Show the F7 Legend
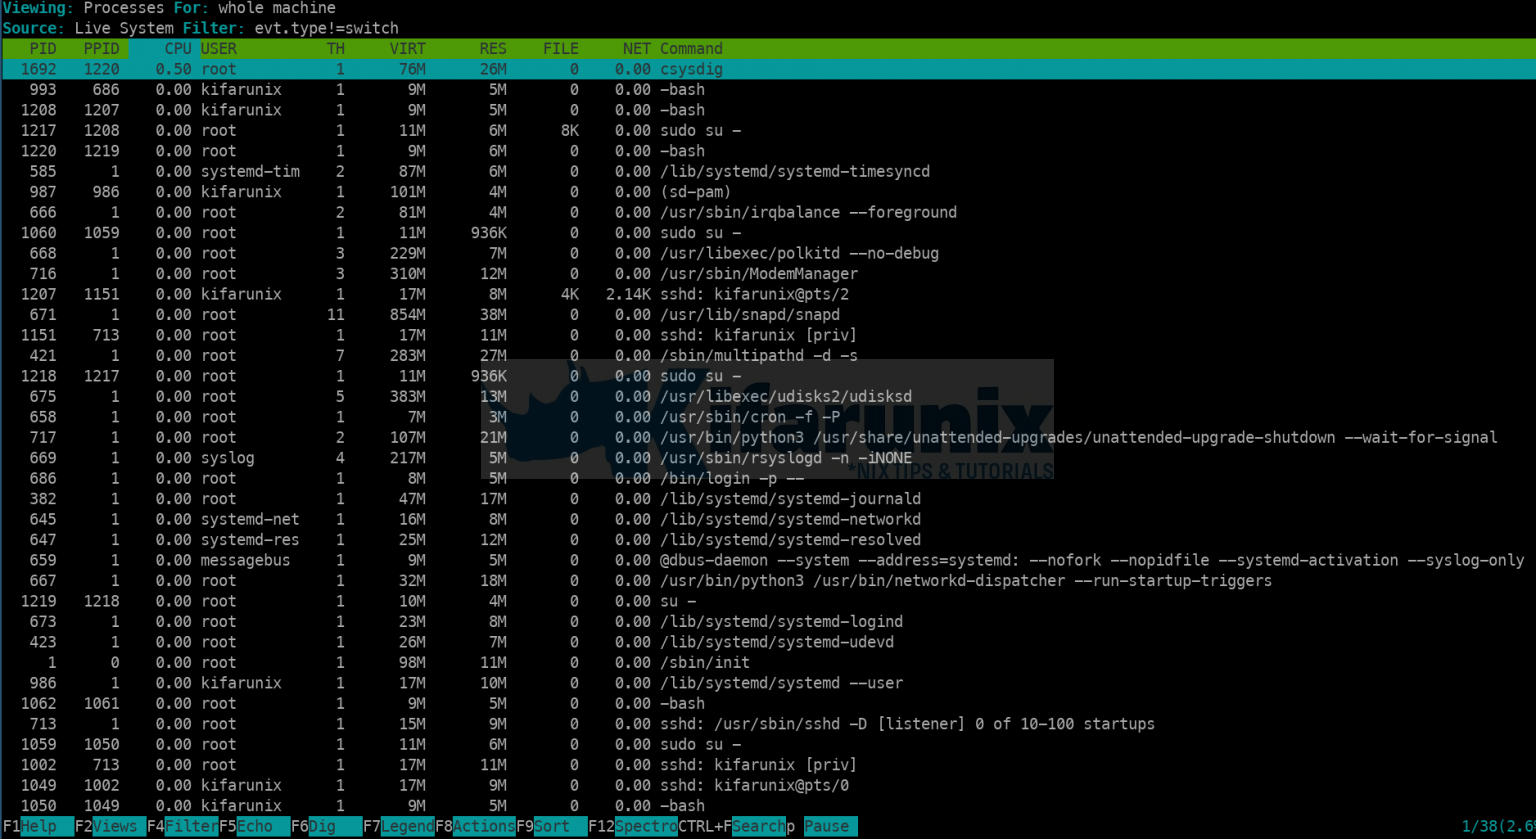The width and height of the screenshot is (1536, 839). [x=398, y=827]
